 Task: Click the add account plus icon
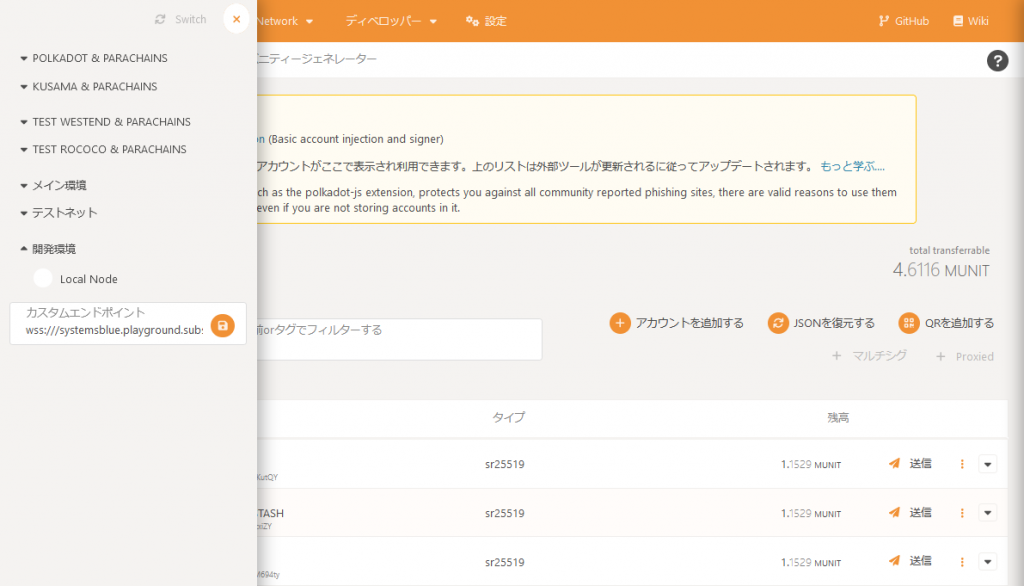620,323
